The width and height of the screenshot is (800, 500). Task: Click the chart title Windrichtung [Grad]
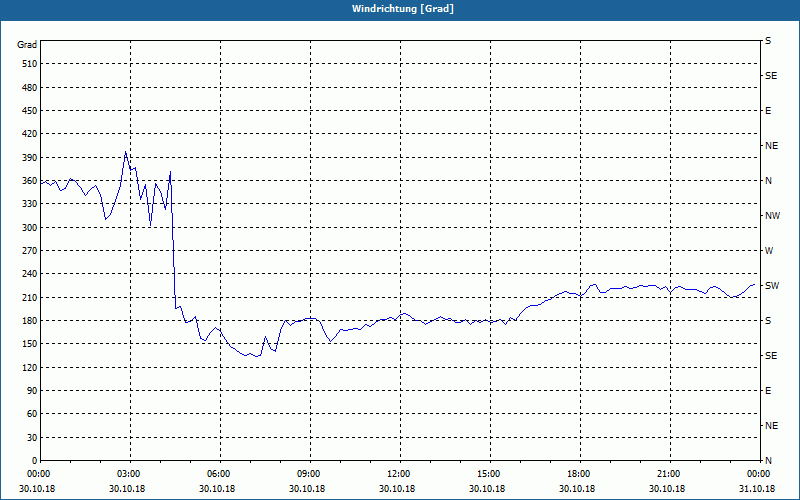tap(403, 9)
